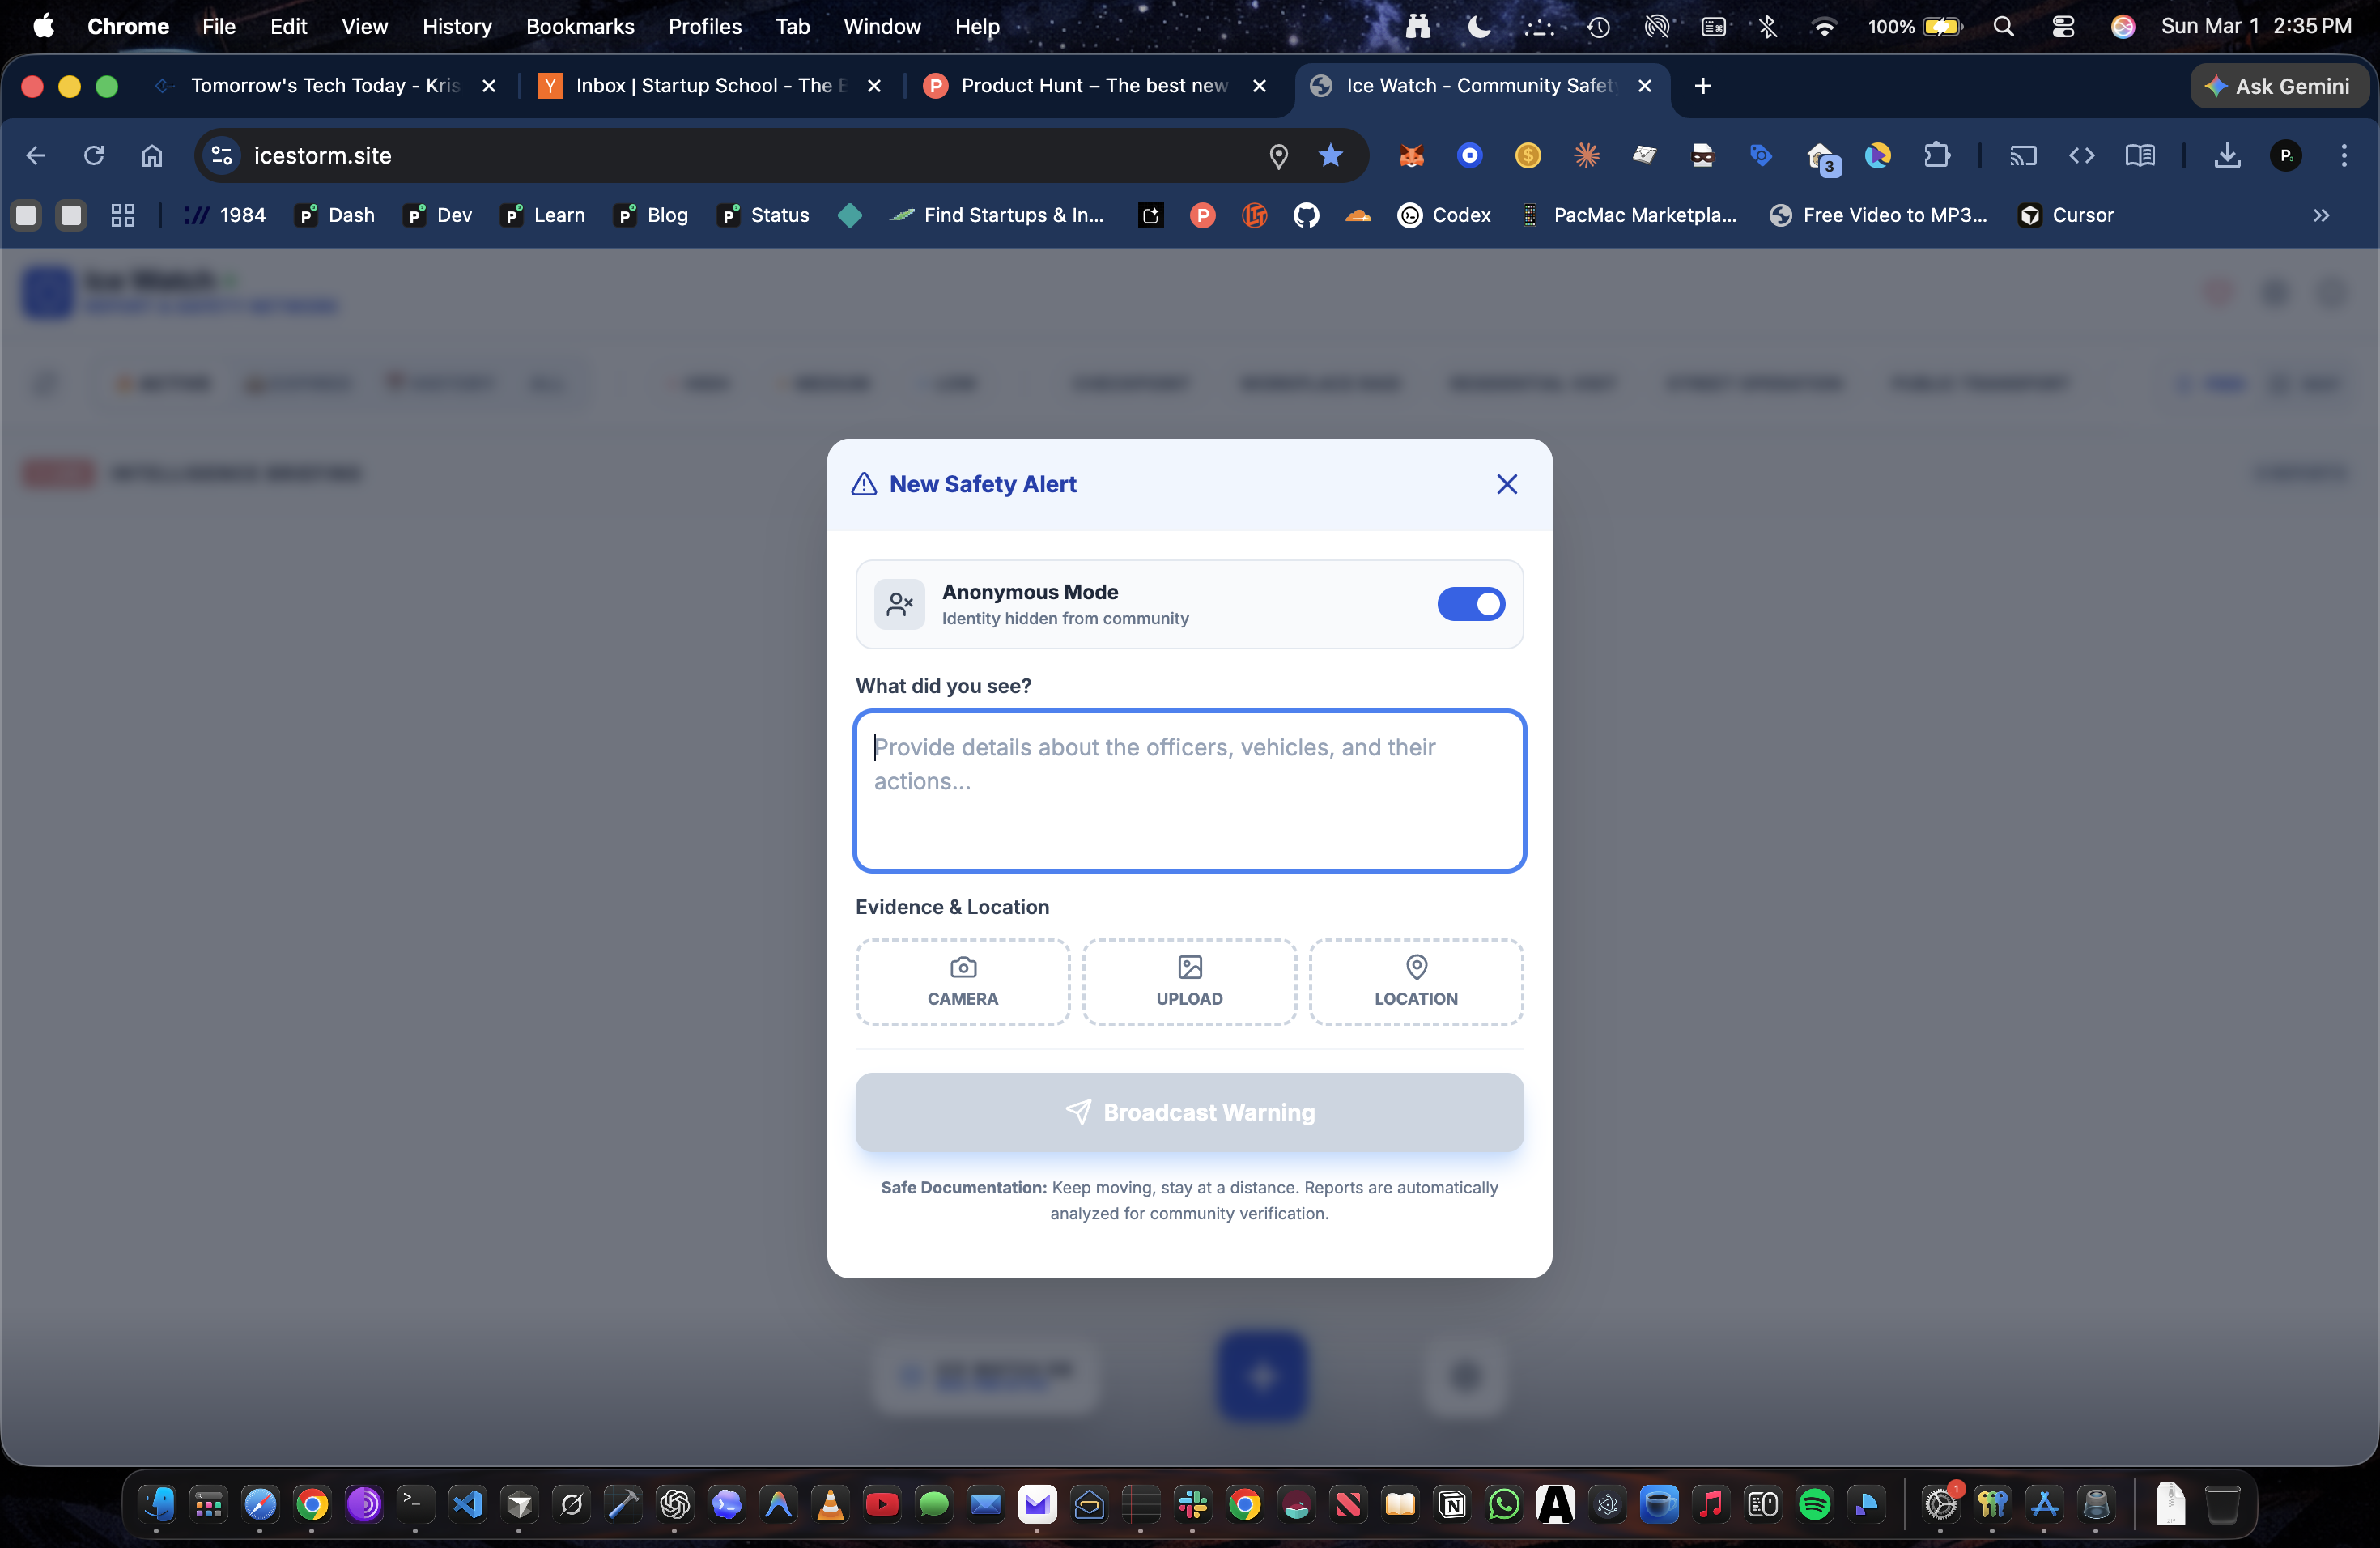Reload the icestorm.site page
The image size is (2380, 1548).
pos(93,155)
